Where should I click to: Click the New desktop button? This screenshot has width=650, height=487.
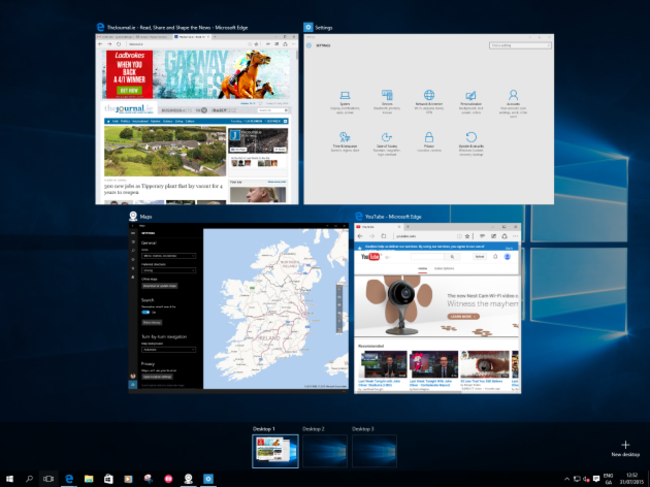coord(625,448)
